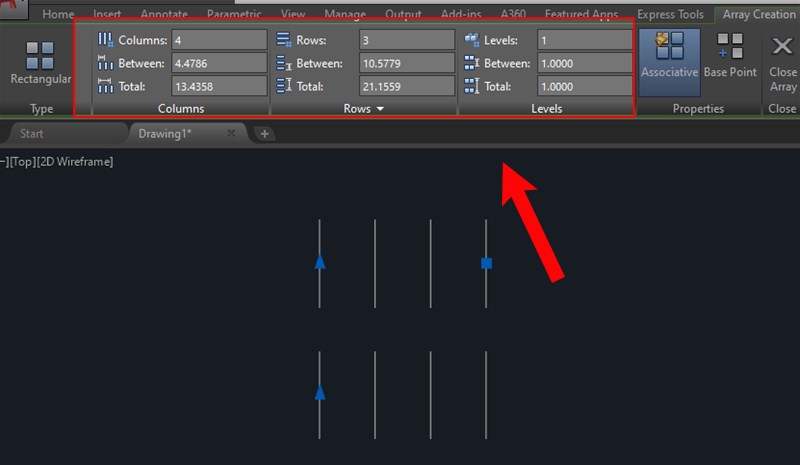Click the Rows Between value field
Image resolution: width=800 pixels, height=465 pixels.
(407, 63)
